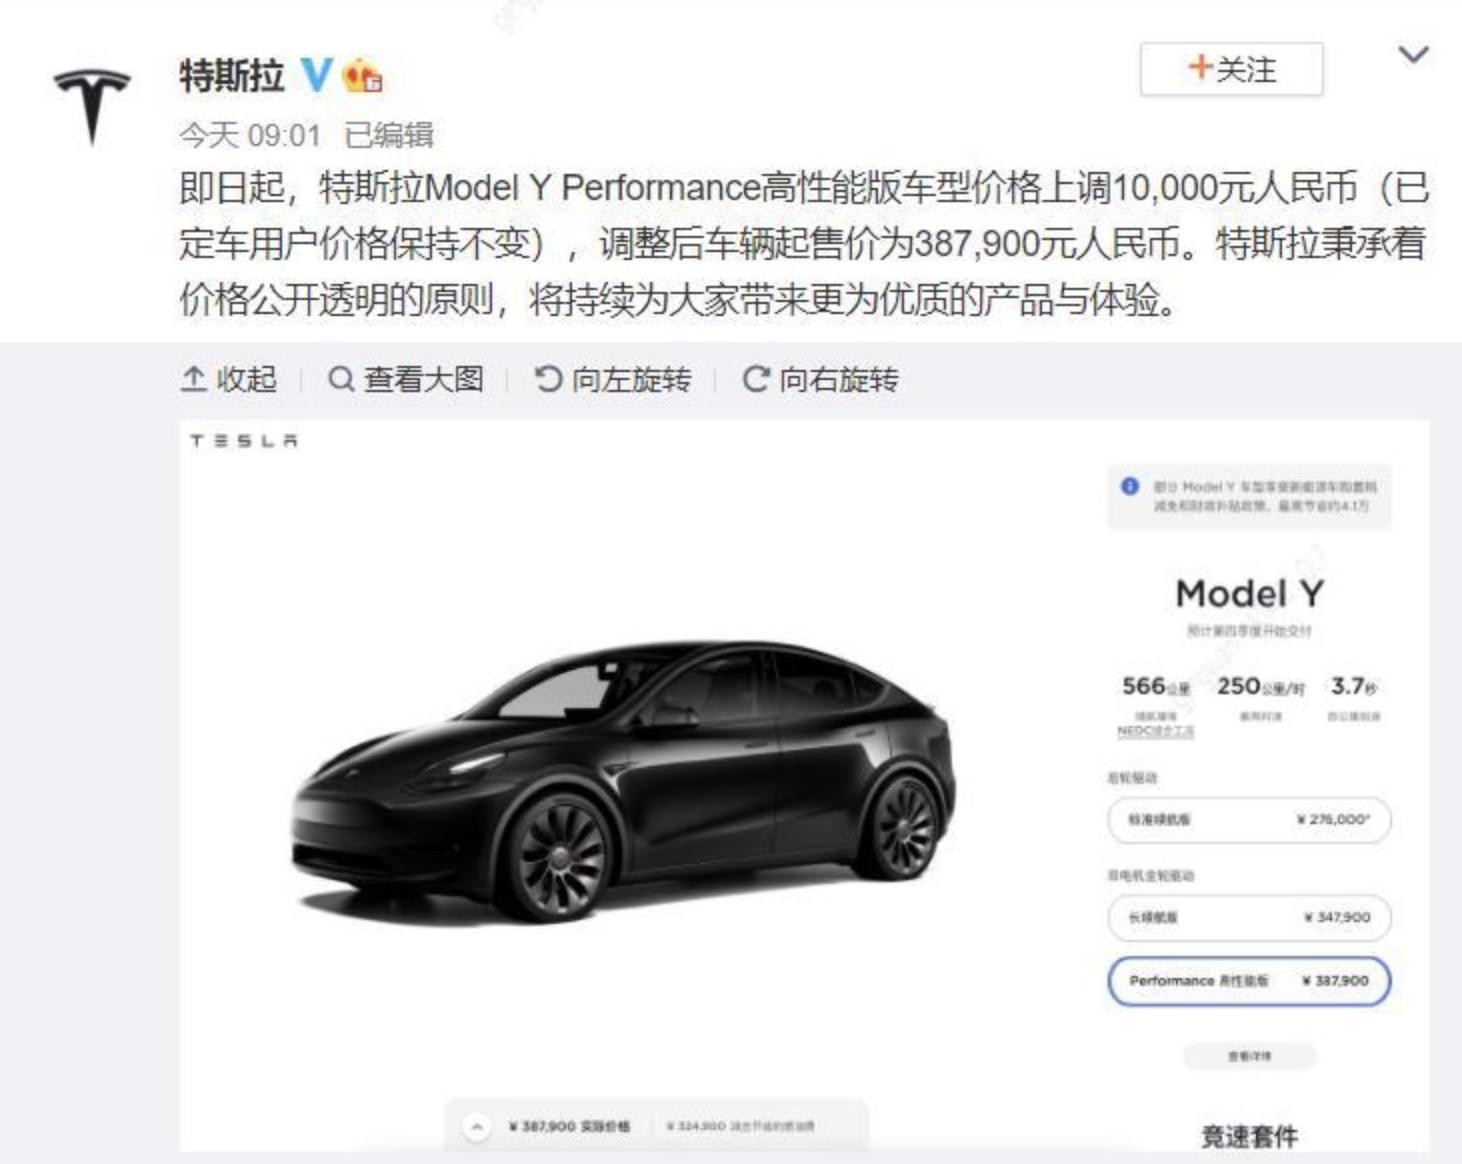Select the ¥347,900 long range option
Screen dimensions: 1462x1164
click(1249, 917)
